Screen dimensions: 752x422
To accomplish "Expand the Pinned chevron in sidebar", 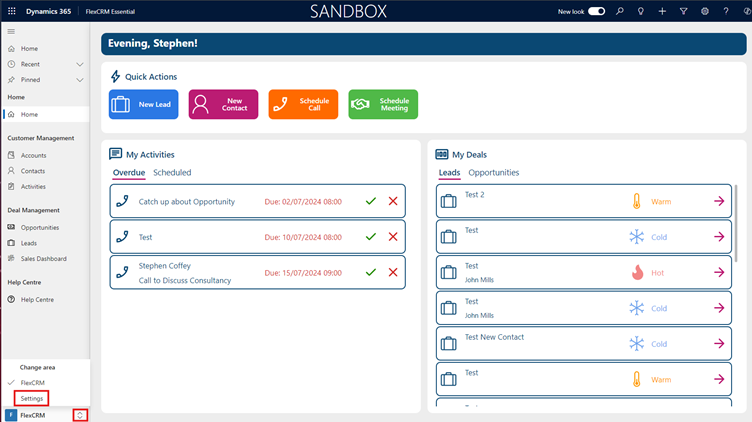I will [x=80, y=79].
